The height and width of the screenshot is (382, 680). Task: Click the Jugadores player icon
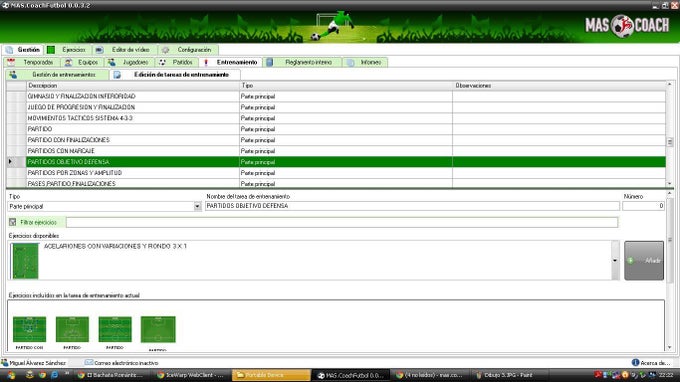111,62
